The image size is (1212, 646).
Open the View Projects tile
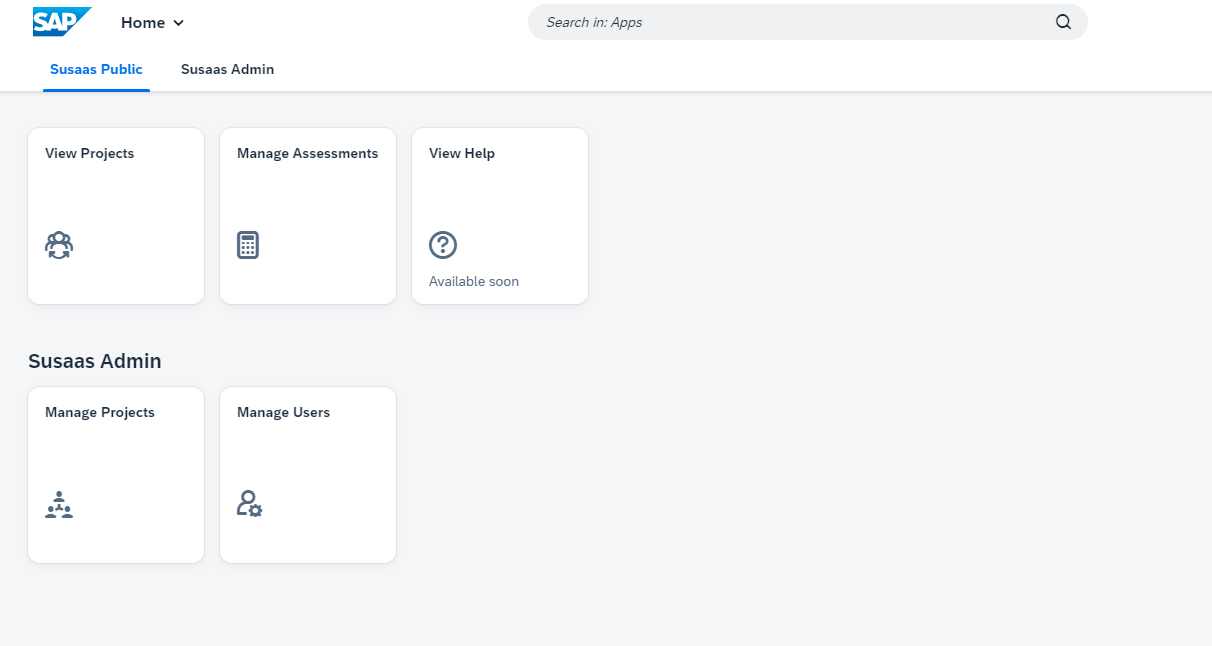point(116,216)
